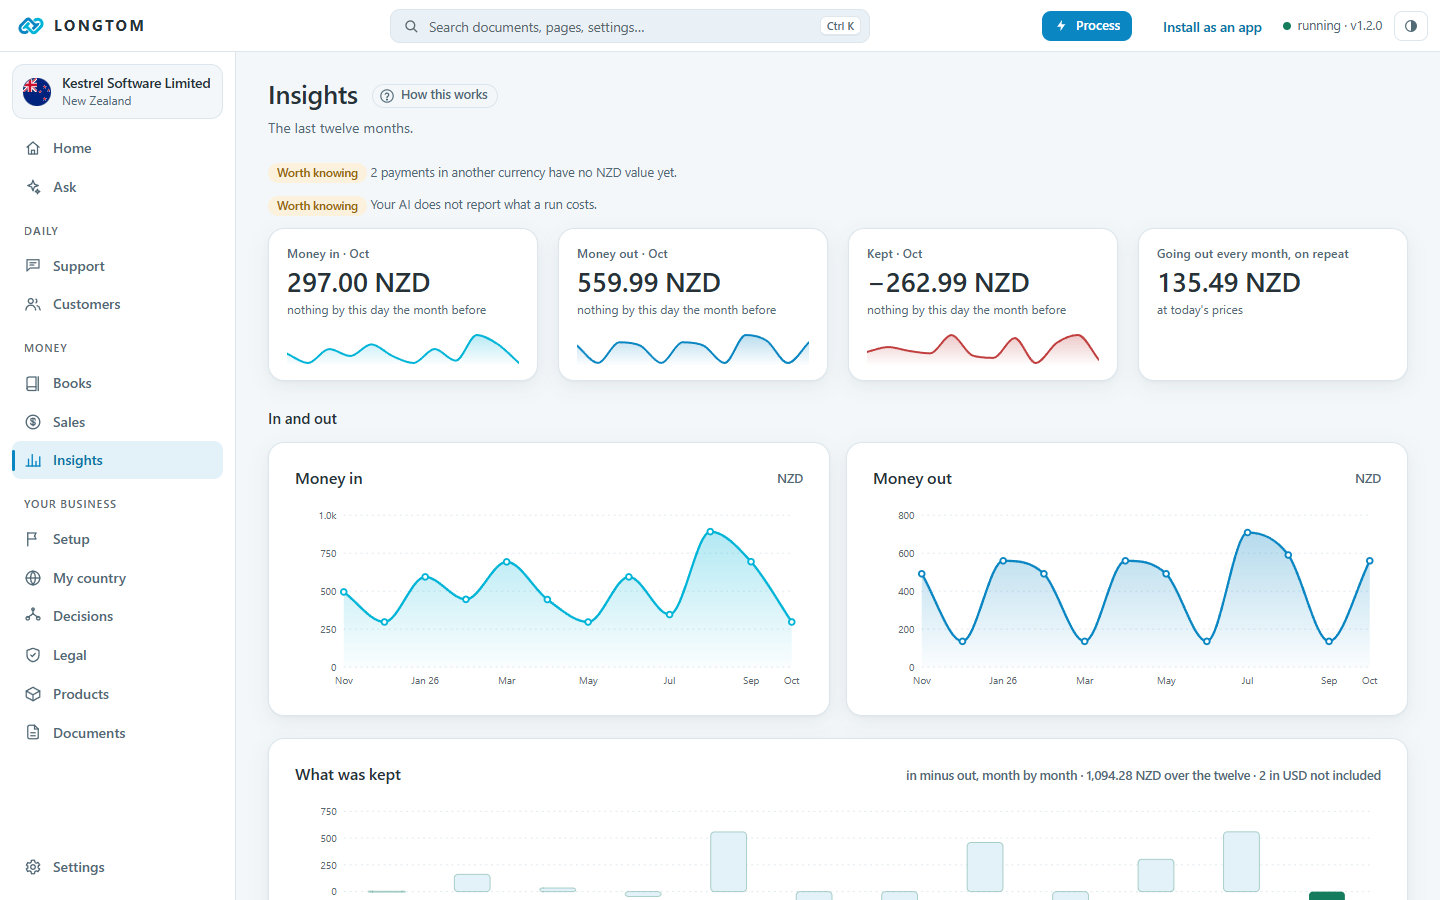Image resolution: width=1440 pixels, height=900 pixels.
Task: Click the Support chat icon
Action: click(33, 266)
